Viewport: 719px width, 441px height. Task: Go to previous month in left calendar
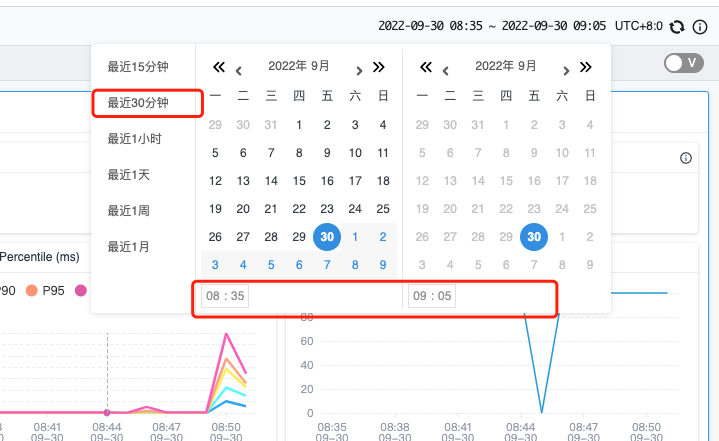point(238,71)
